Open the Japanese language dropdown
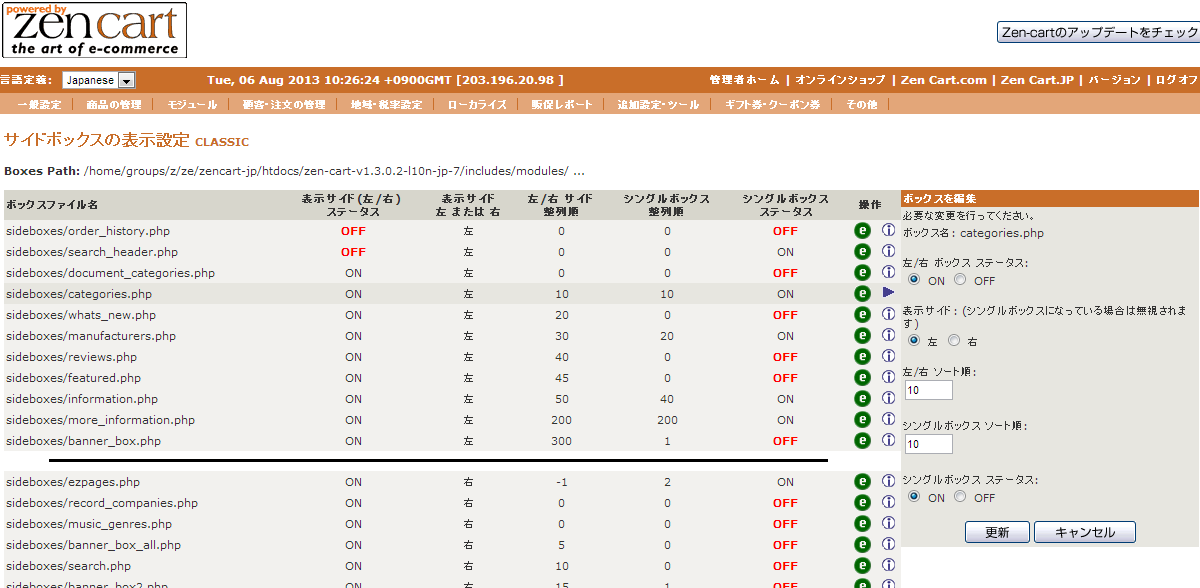 point(98,80)
